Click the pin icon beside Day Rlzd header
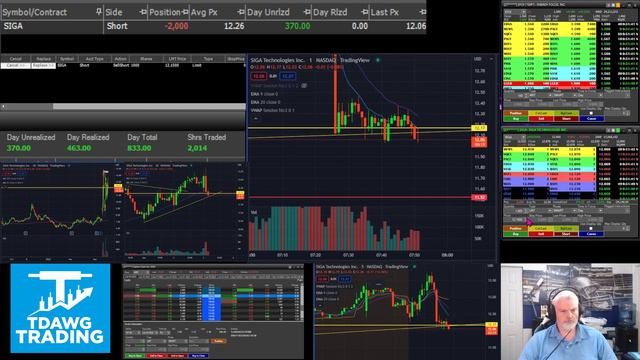The image size is (640, 360). pyautogui.click(x=364, y=12)
